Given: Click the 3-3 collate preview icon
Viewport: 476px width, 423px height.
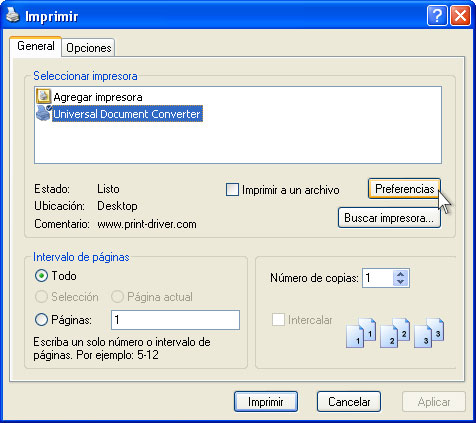Looking at the screenshot, I should 429,333.
